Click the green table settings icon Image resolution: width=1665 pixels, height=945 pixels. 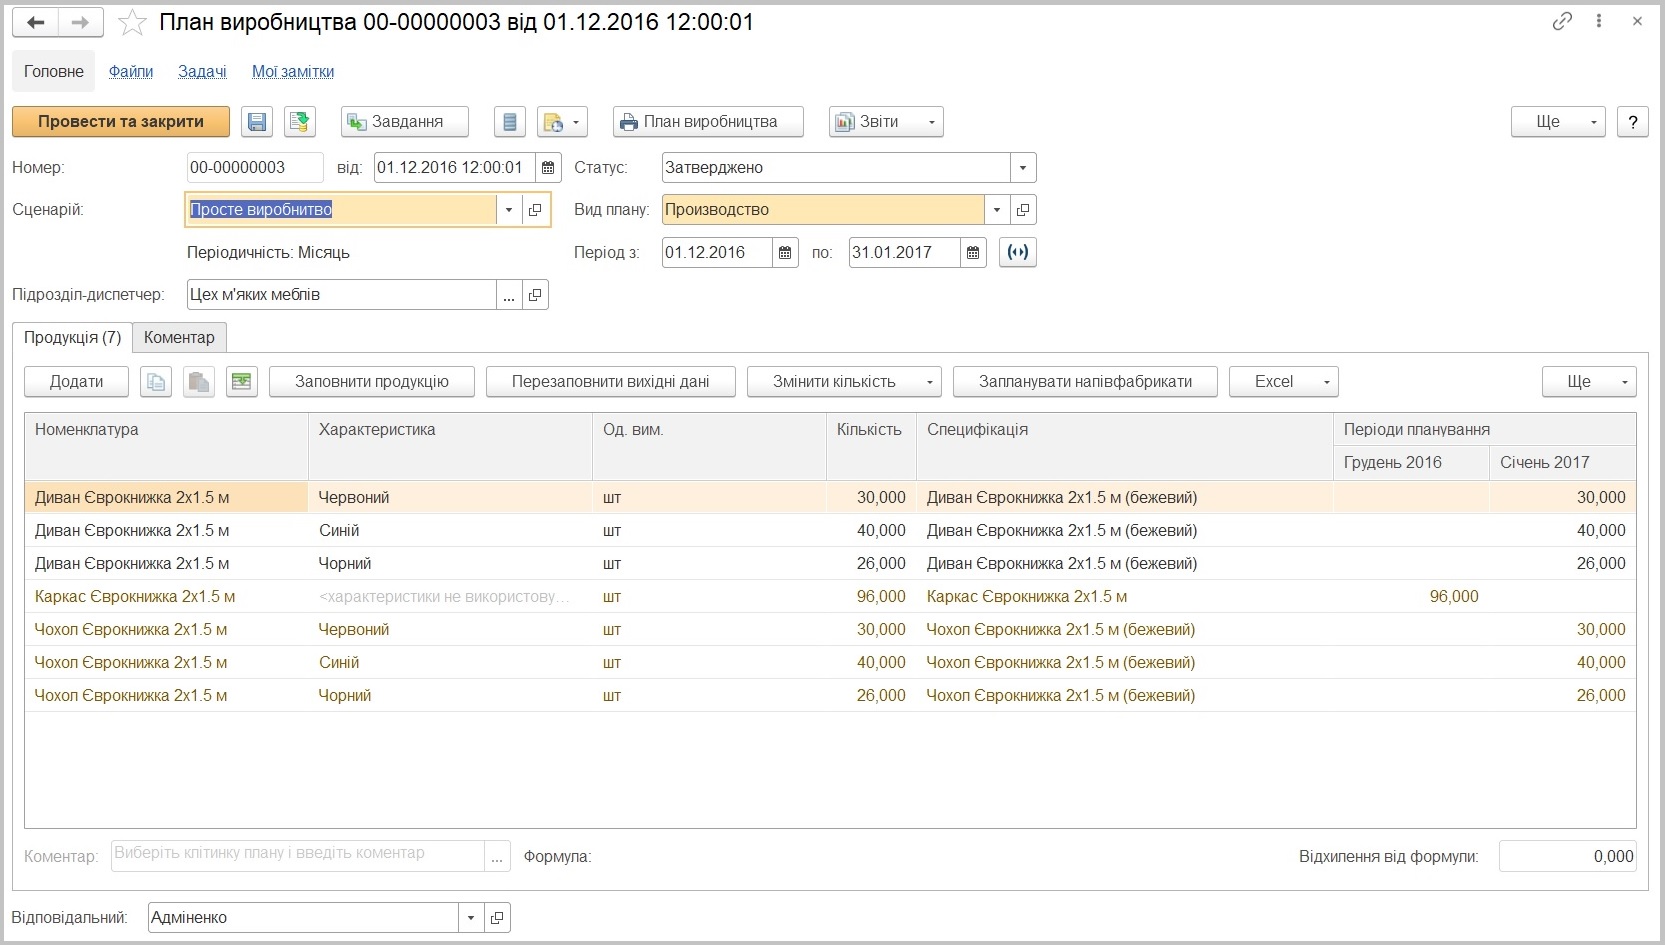coord(241,382)
